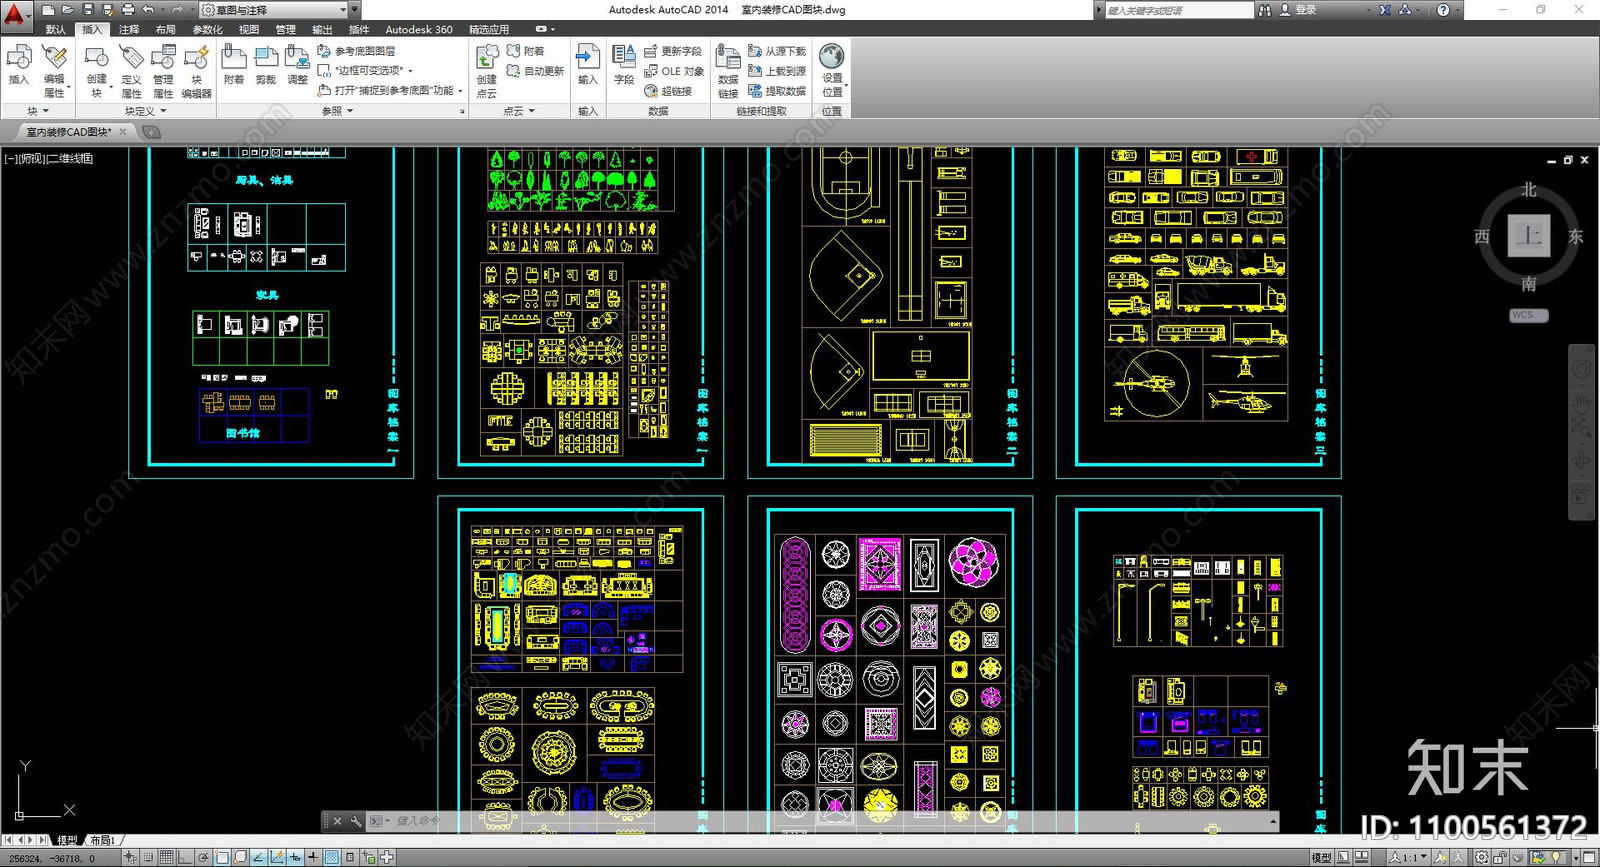This screenshot has height=867, width=1600.
Task: Click the steering wheel icon in navigation bar
Action: point(1581,369)
